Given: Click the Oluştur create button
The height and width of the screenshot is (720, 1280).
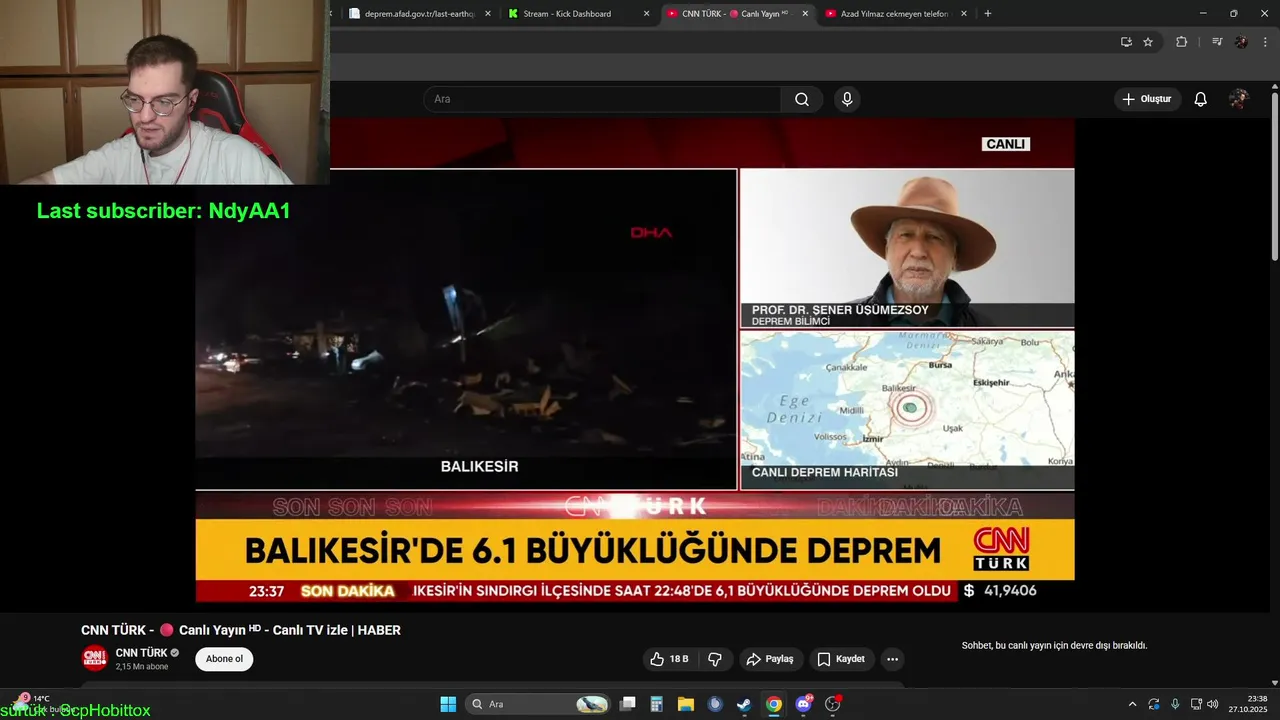Looking at the screenshot, I should [1147, 99].
